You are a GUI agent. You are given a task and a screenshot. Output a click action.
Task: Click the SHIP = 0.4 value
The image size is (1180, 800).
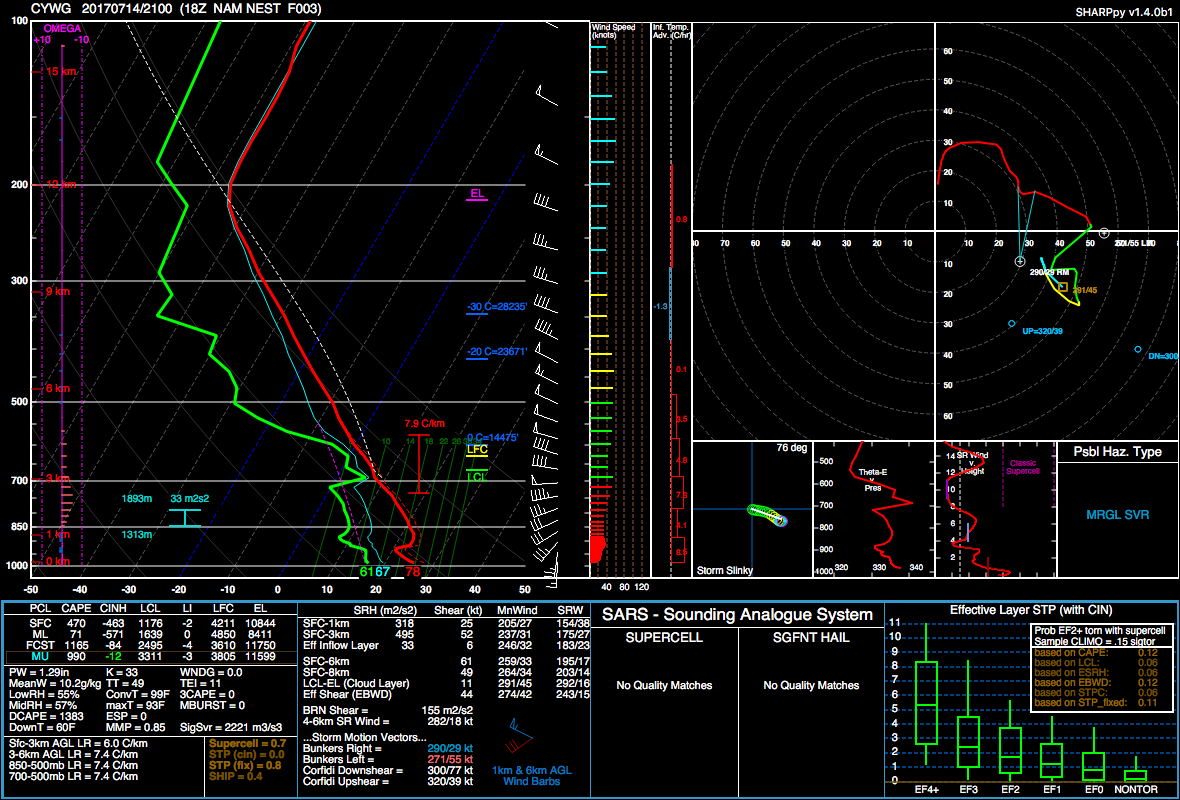(x=236, y=777)
